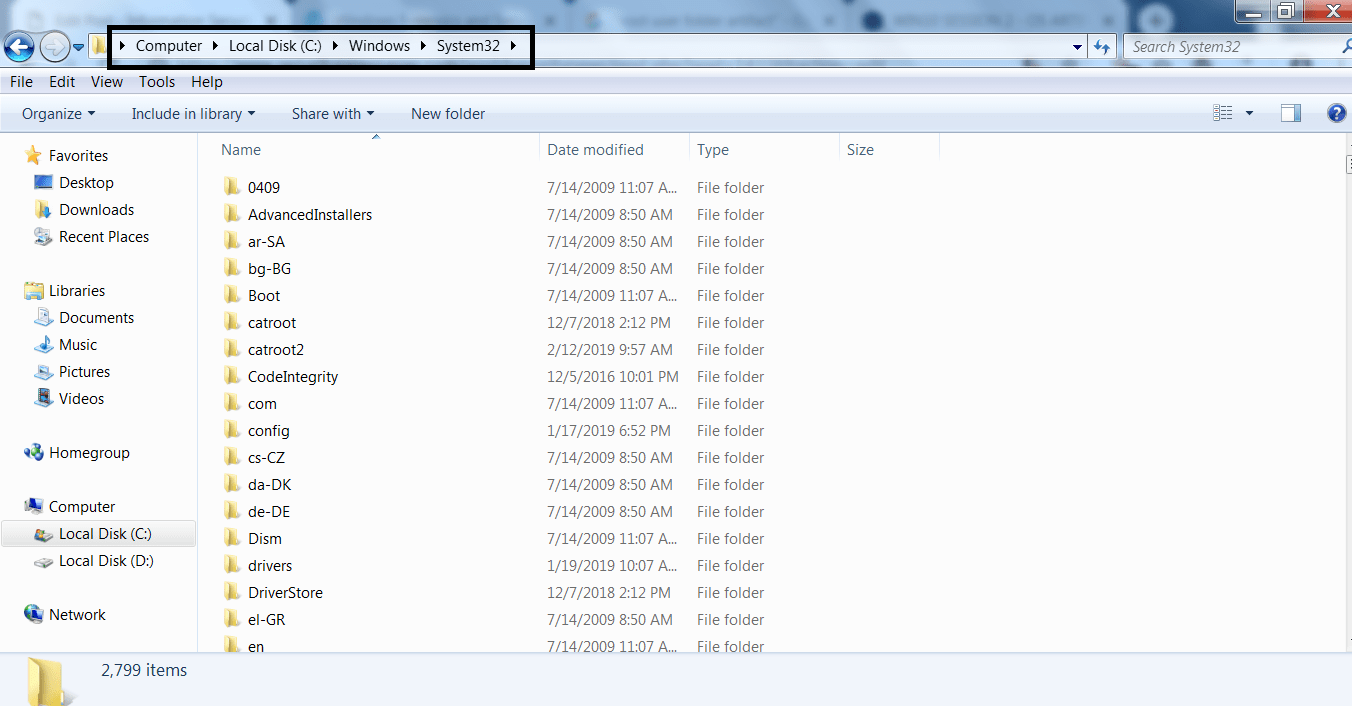Open Help via the blue question mark icon
This screenshot has height=706, width=1352.
(x=1336, y=112)
